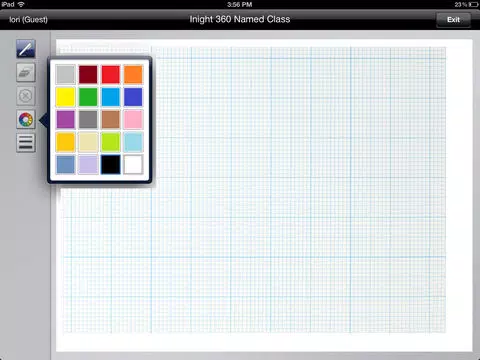480x360 pixels.
Task: Tap the lori (Guest) user label
Action: (28, 20)
